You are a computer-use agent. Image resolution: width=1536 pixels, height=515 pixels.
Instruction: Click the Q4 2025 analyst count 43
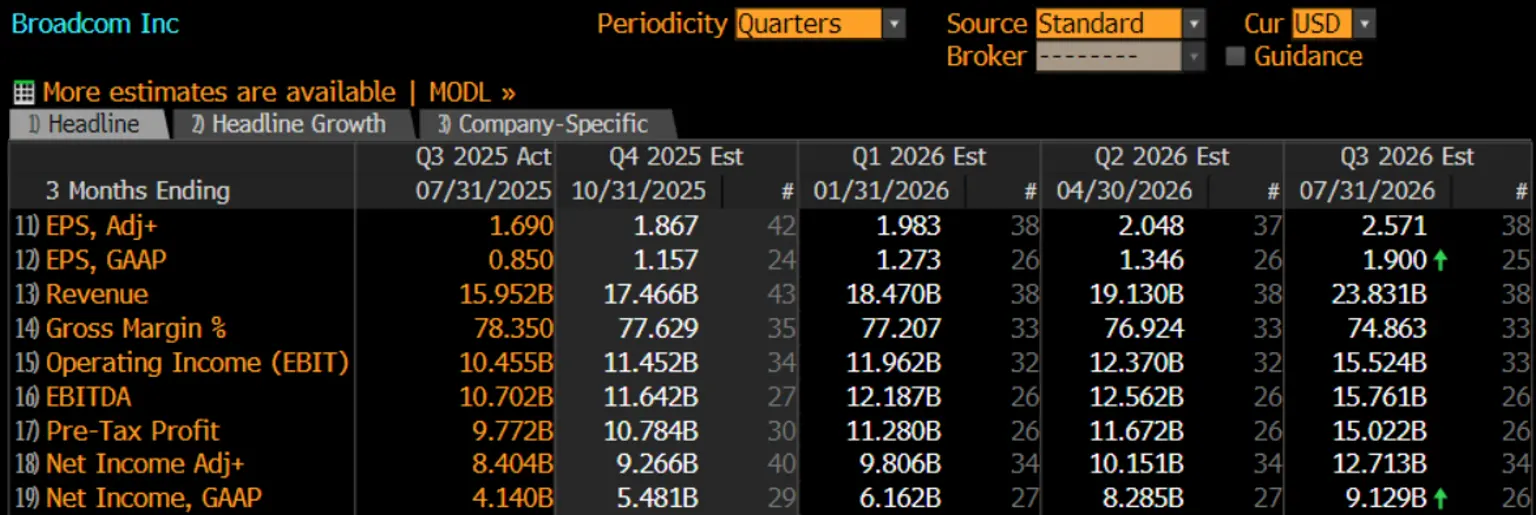(x=781, y=294)
